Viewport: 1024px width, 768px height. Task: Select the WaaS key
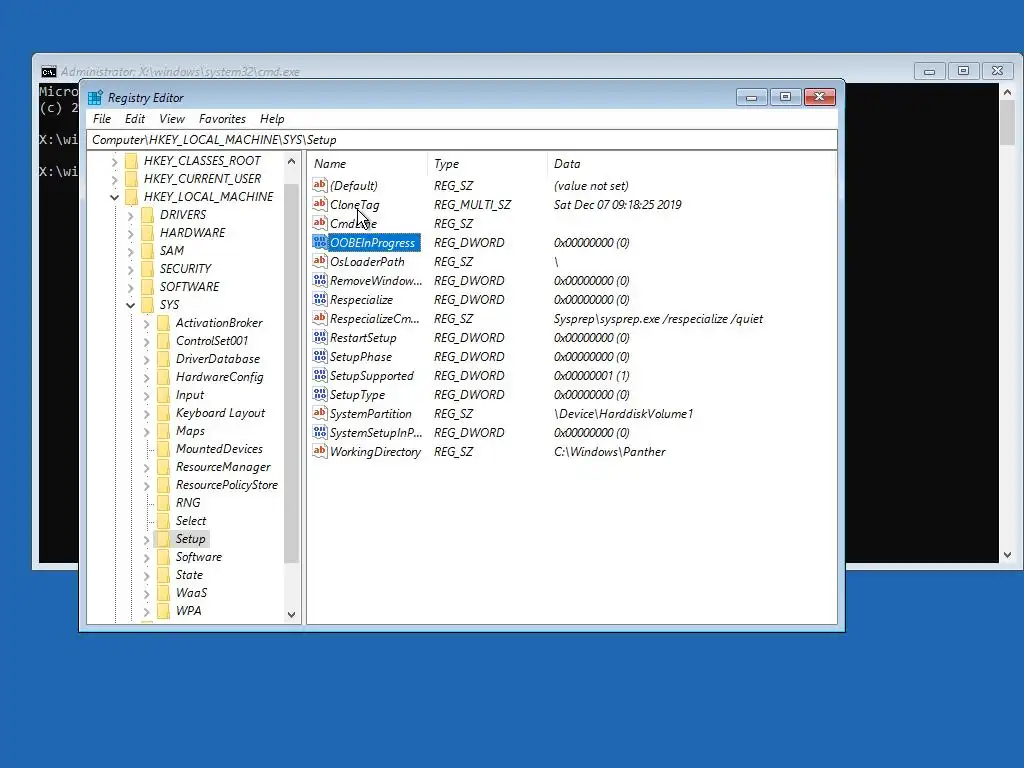[191, 593]
